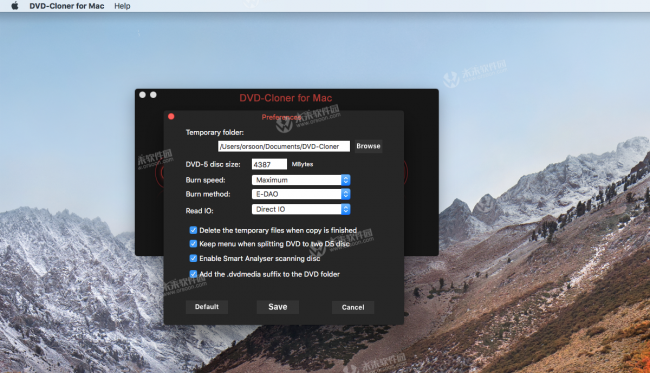Image resolution: width=650 pixels, height=373 pixels.
Task: Close the Preferences dialog with red button
Action: click(x=171, y=116)
